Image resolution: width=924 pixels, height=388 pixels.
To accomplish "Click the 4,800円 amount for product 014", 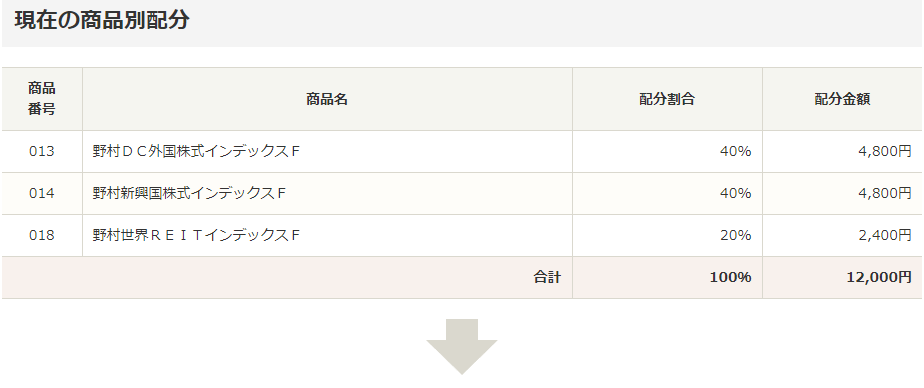I will pos(885,193).
